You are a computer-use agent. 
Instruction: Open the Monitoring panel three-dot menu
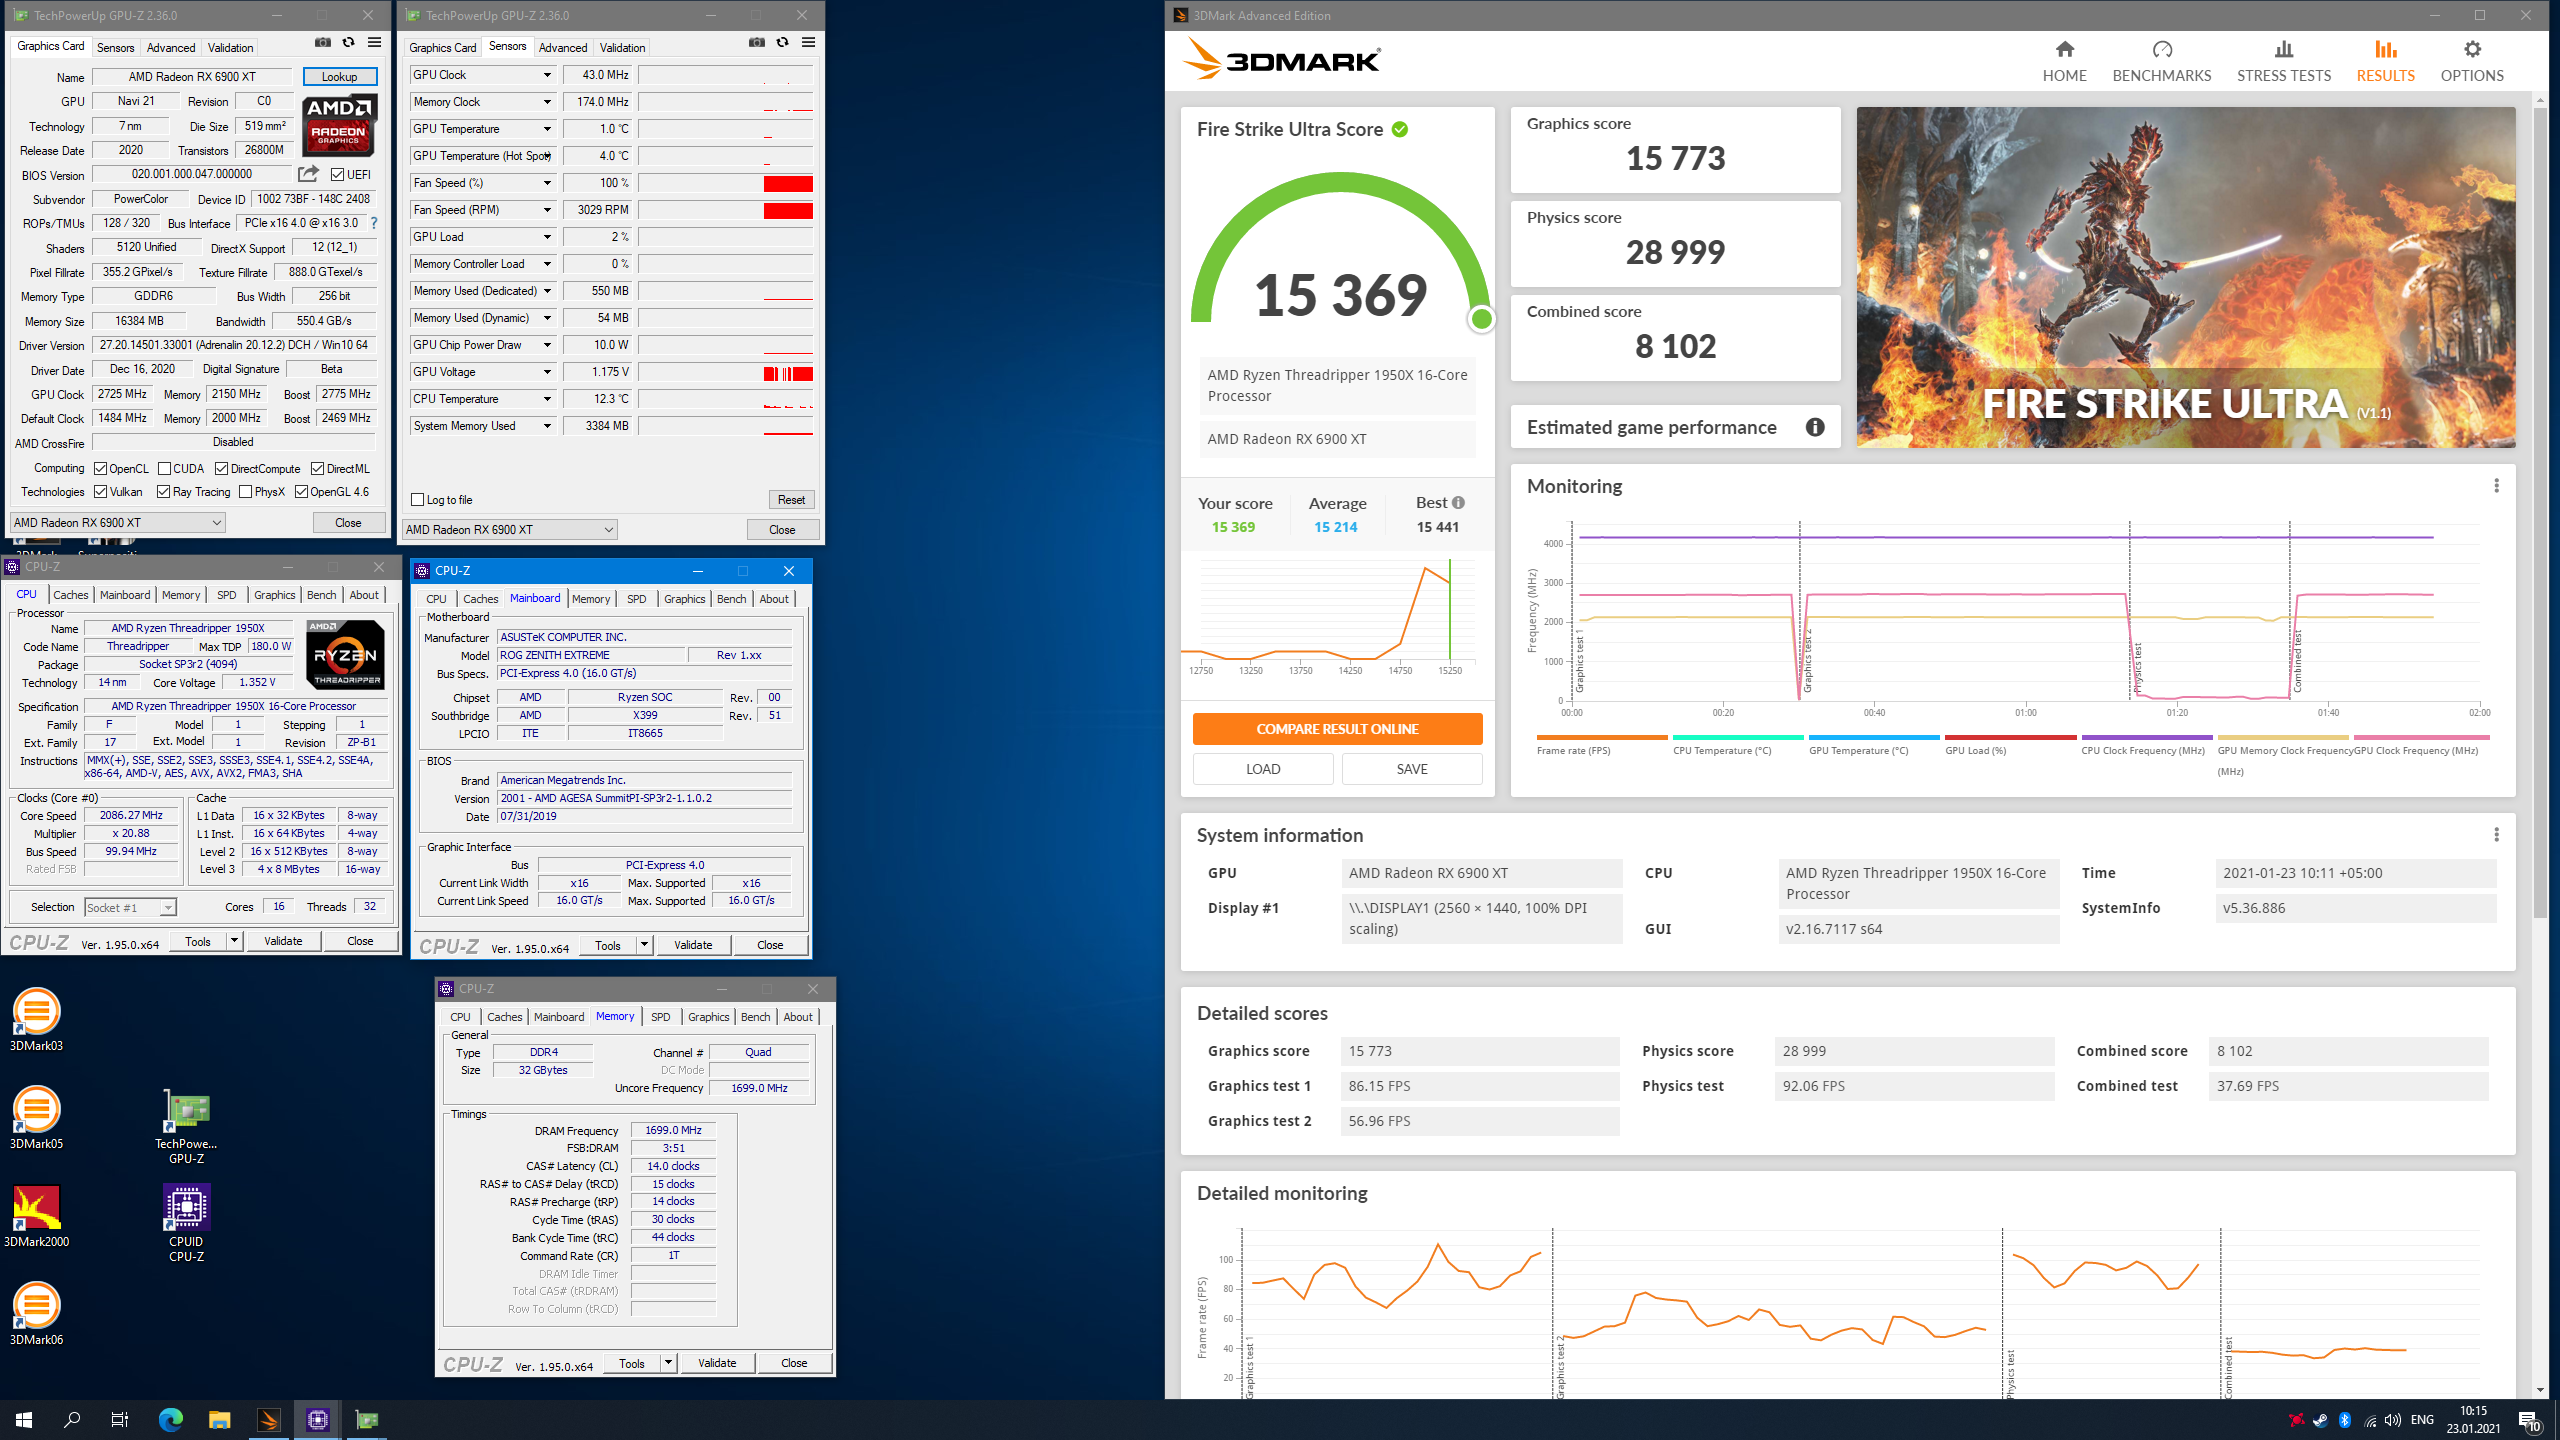pyautogui.click(x=2496, y=486)
